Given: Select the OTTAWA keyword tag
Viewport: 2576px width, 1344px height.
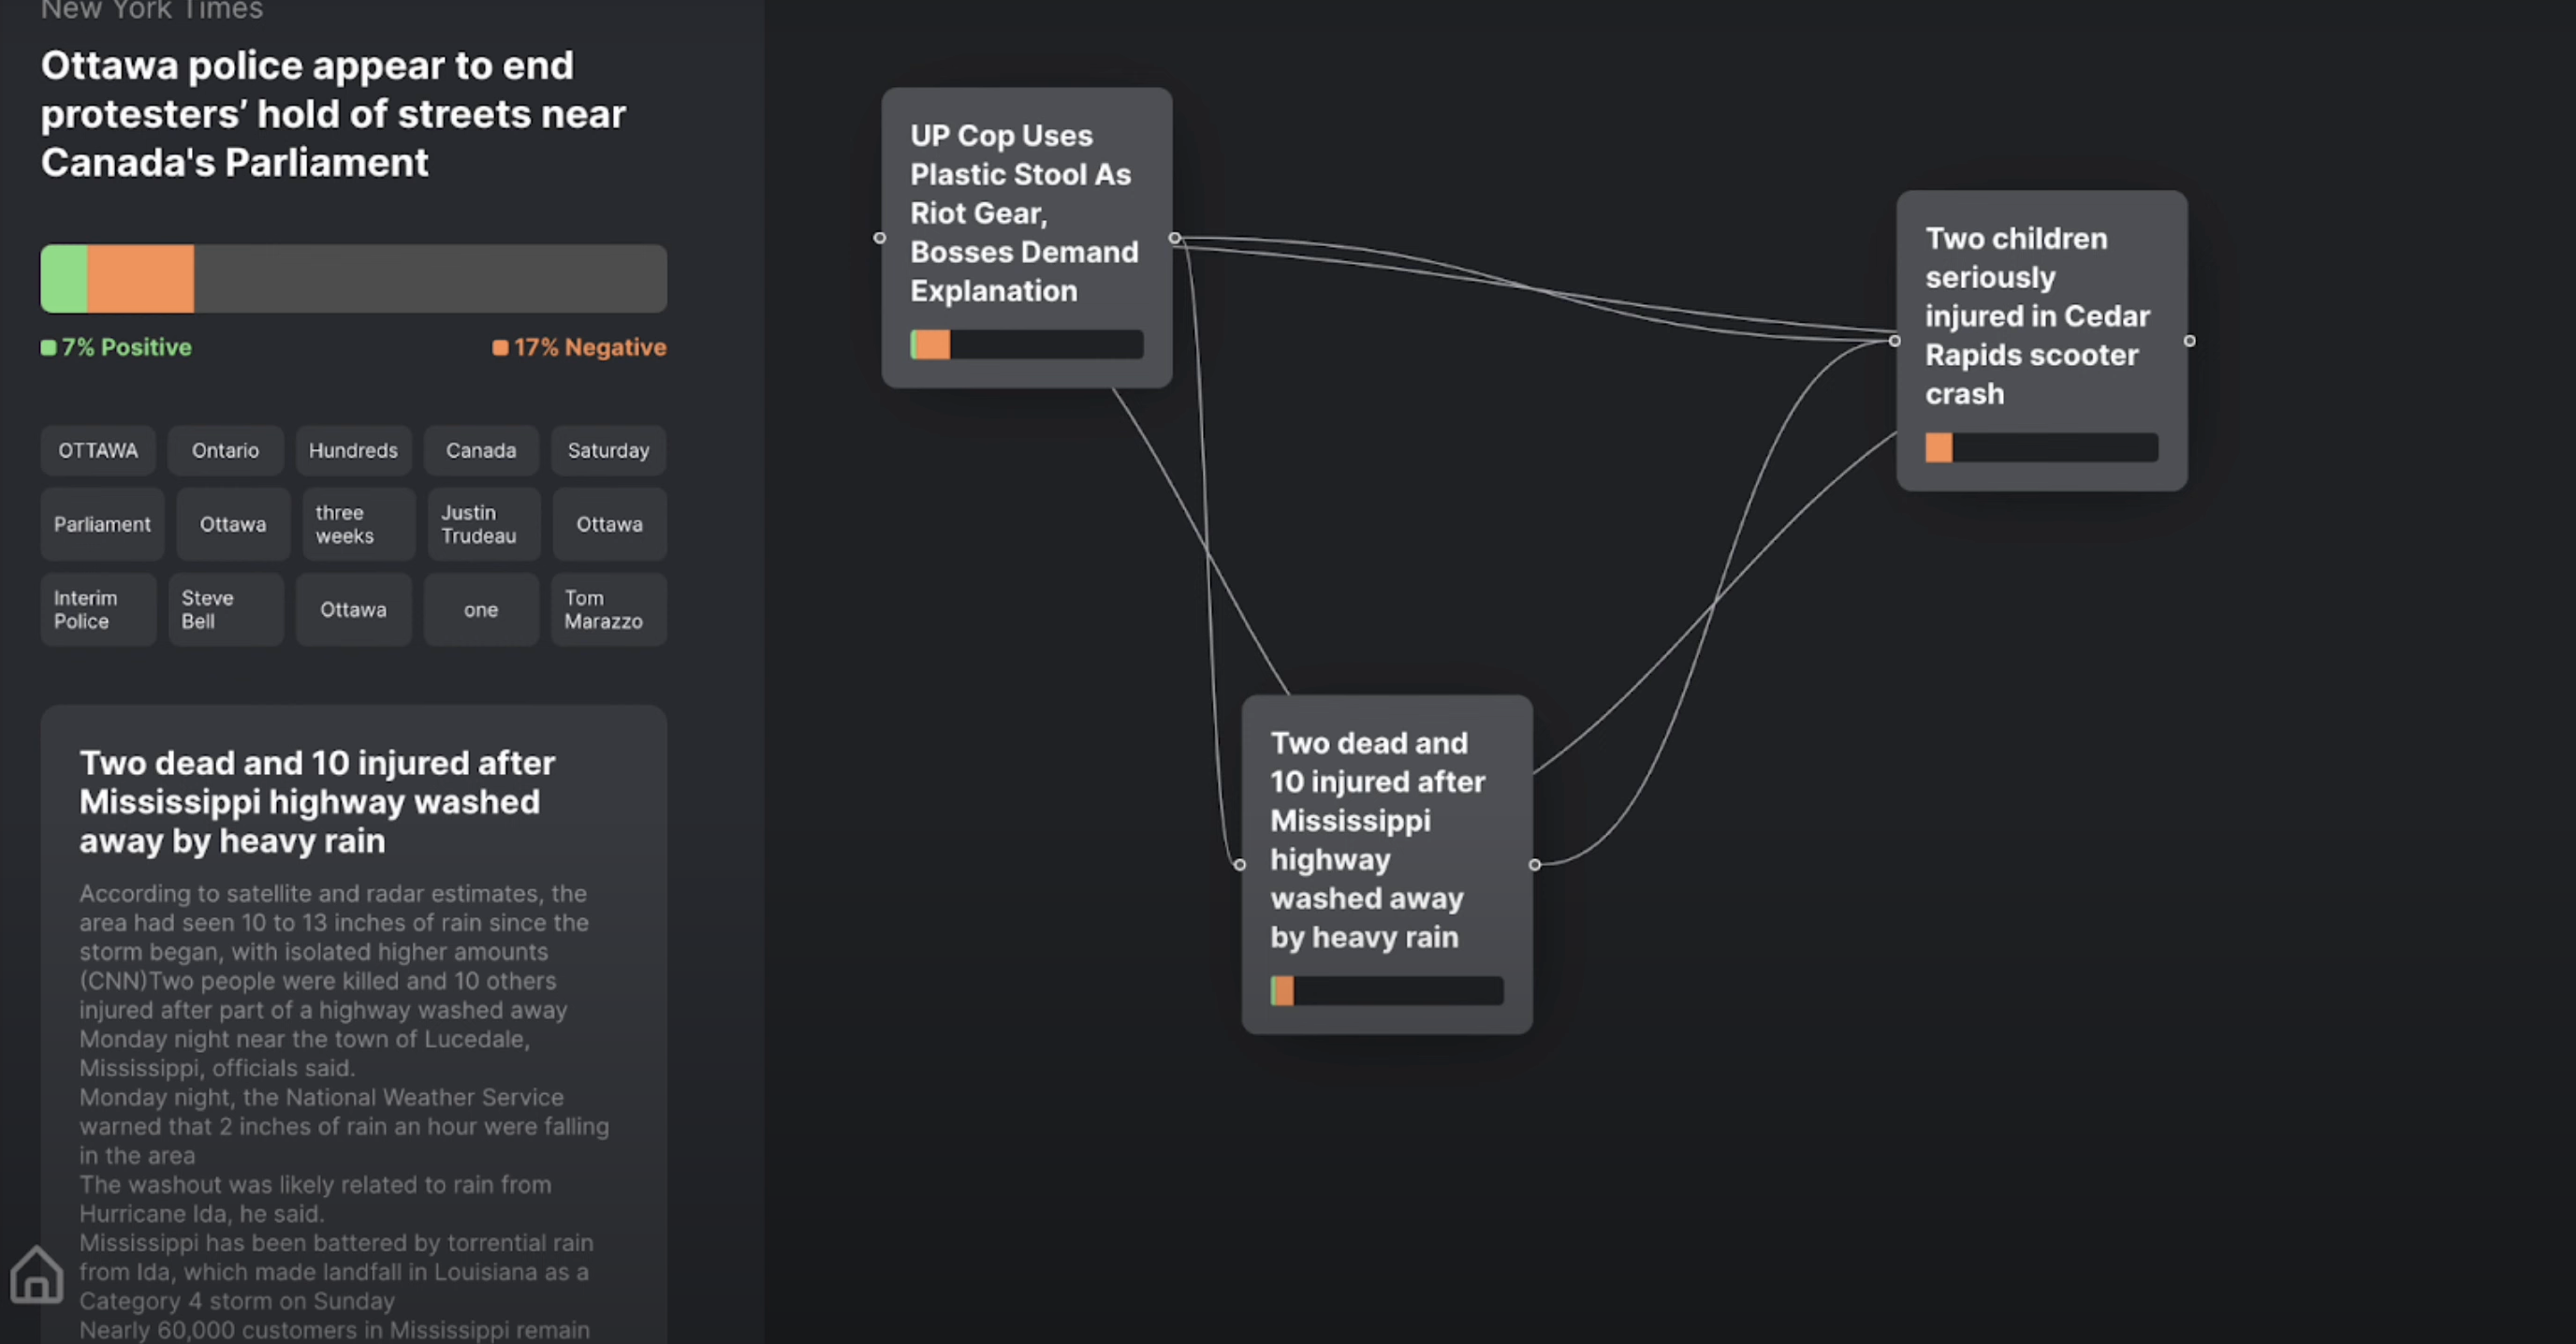Looking at the screenshot, I should click(98, 450).
